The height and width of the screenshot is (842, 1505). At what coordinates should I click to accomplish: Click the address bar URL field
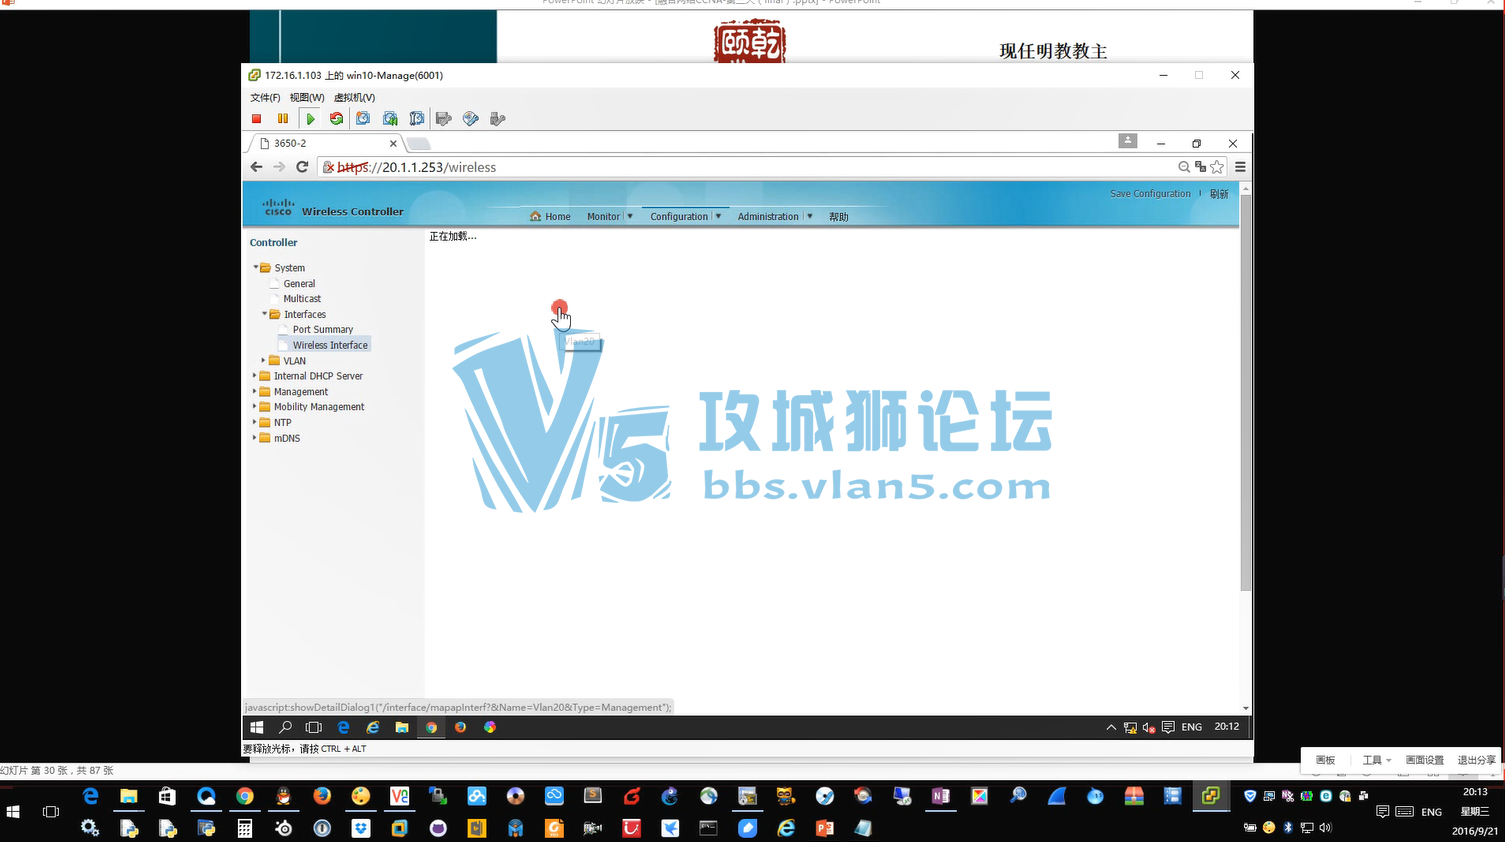coord(750,167)
